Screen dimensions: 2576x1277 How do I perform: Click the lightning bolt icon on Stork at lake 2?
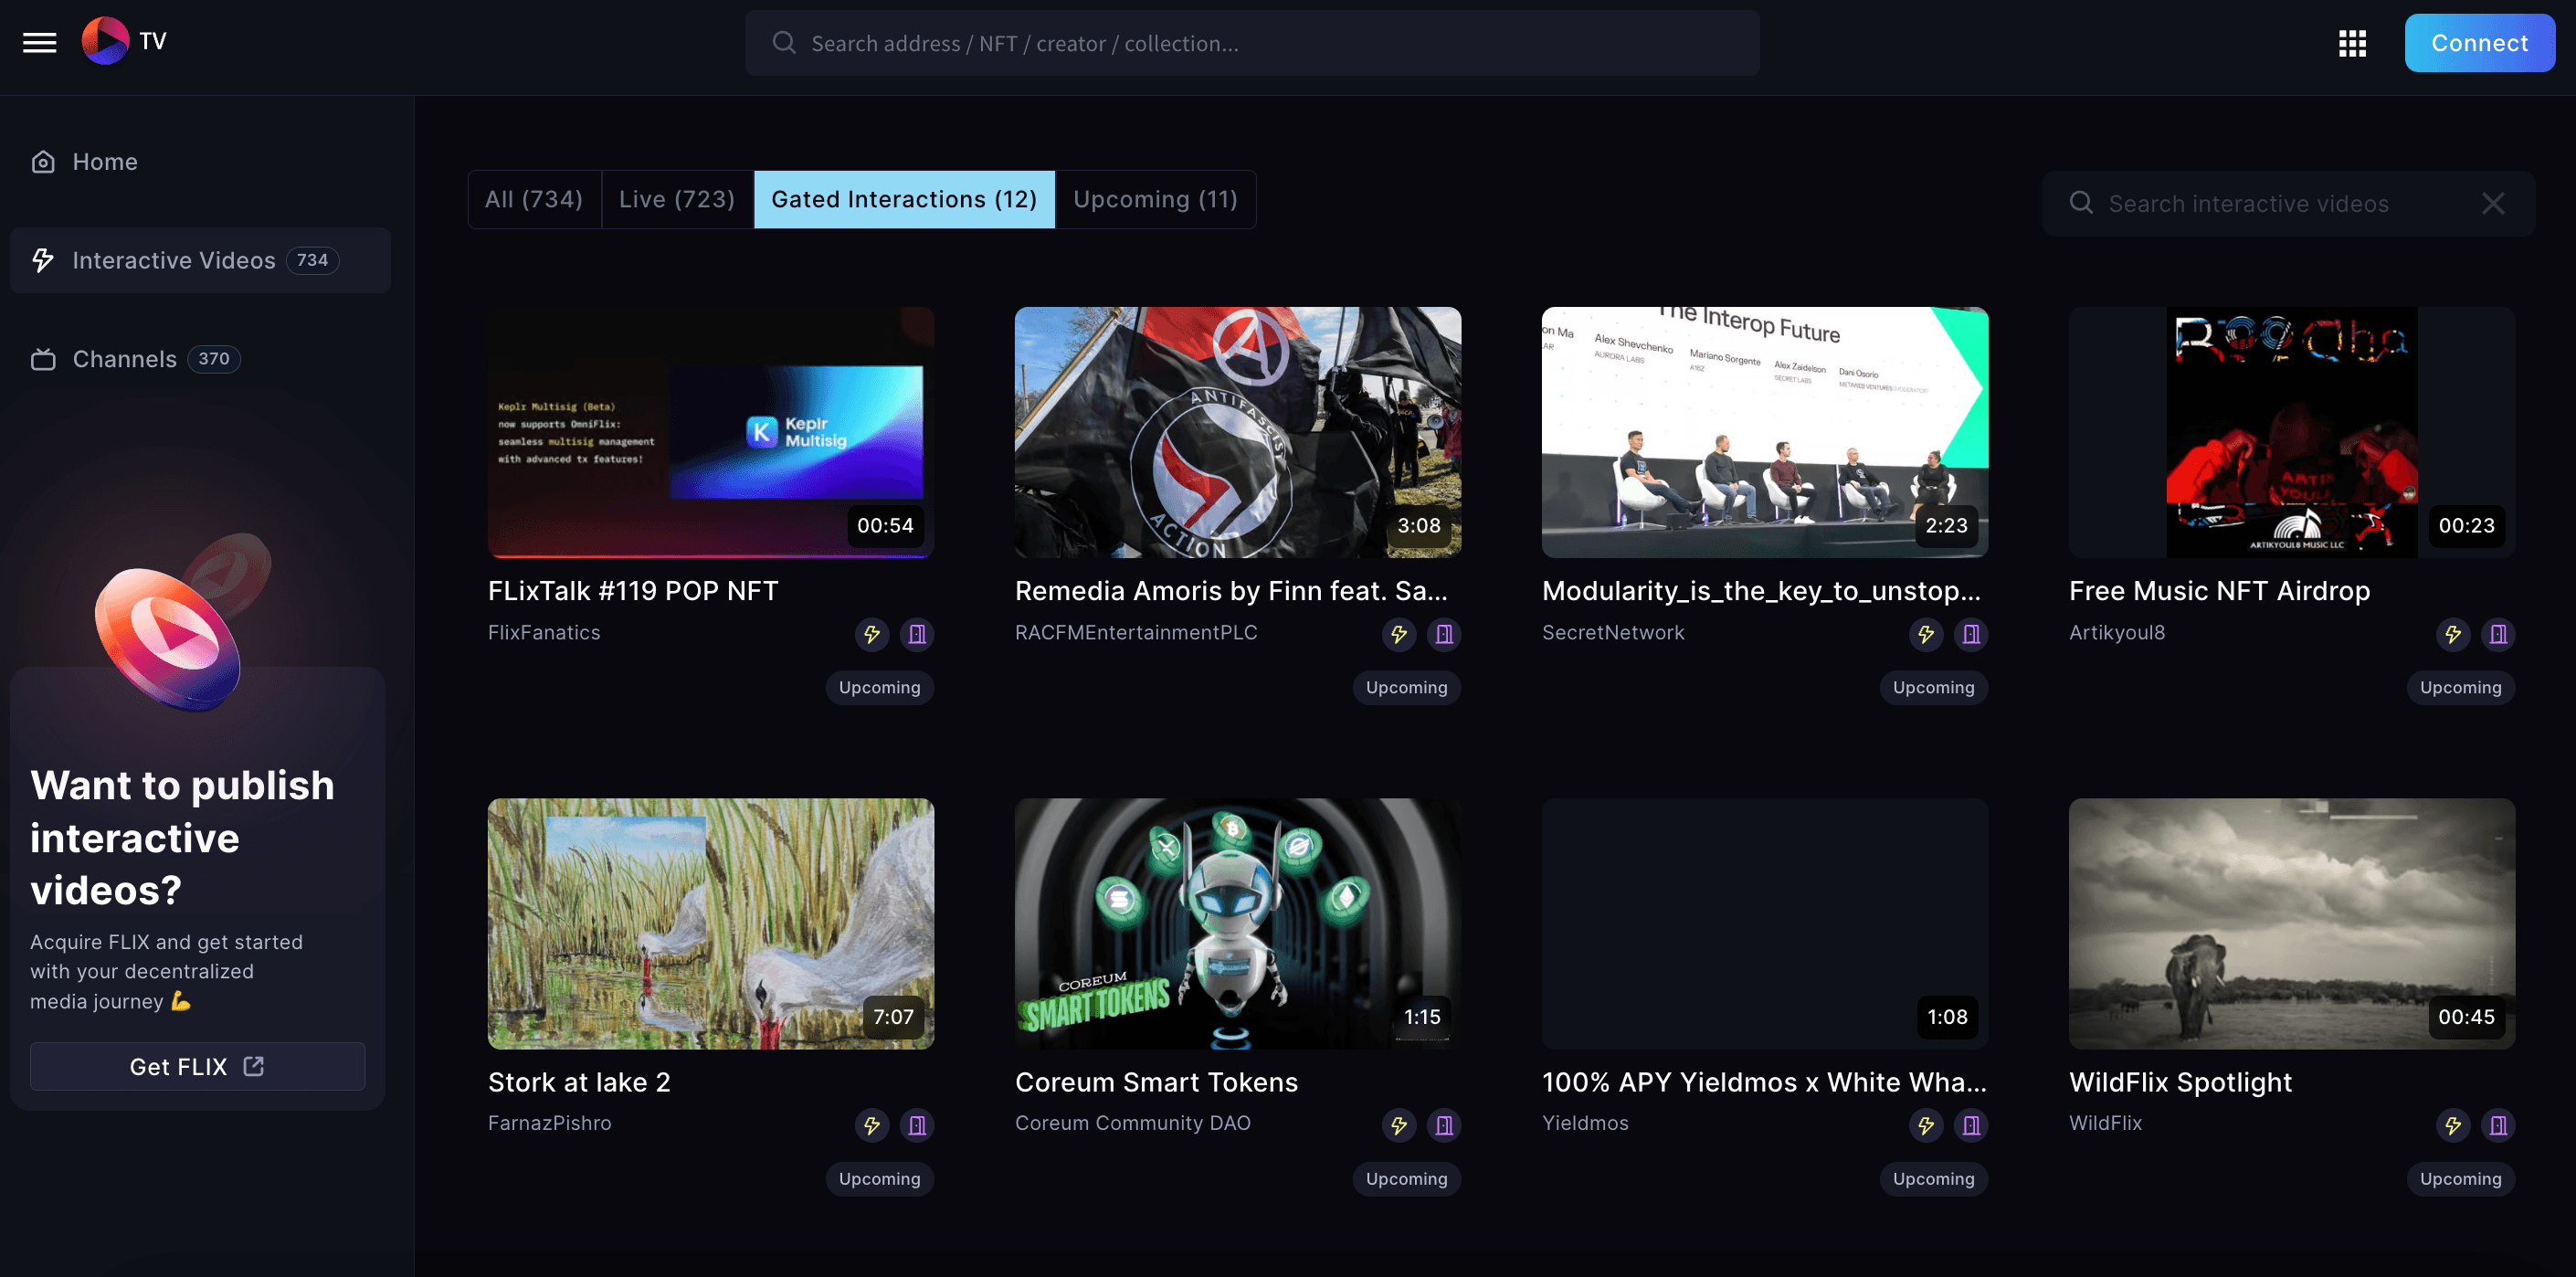point(869,1124)
